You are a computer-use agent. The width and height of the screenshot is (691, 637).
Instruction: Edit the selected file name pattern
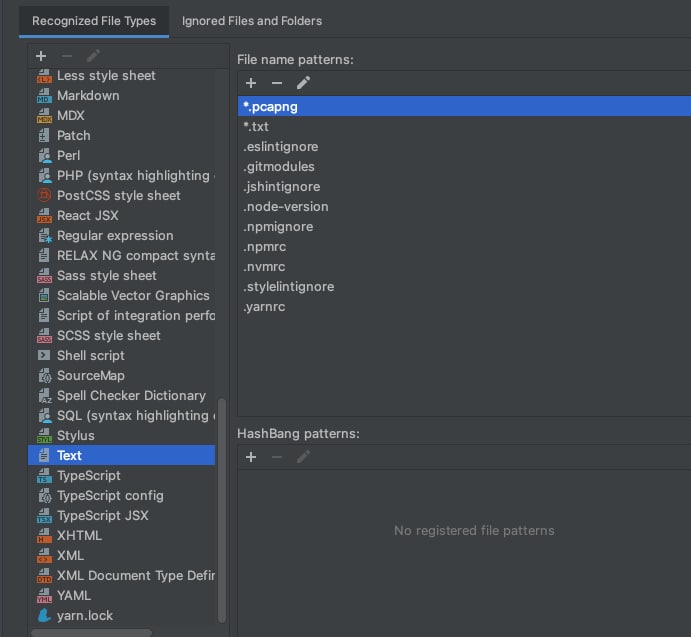pyautogui.click(x=303, y=83)
